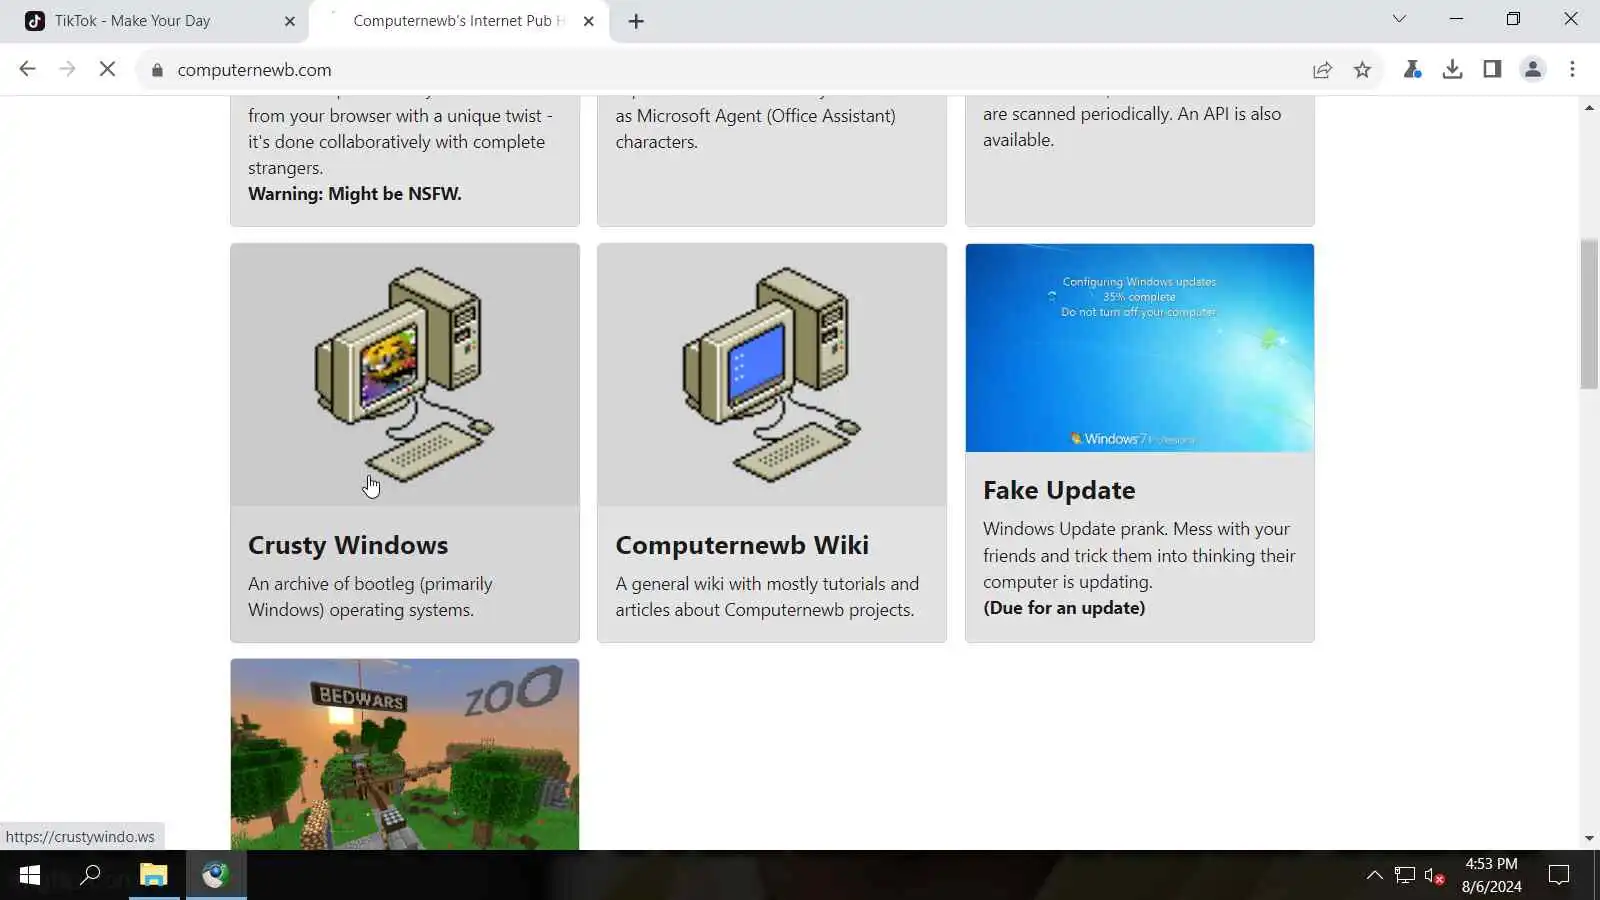Viewport: 1600px width, 900px height.
Task: Share this page icon
Action: click(1322, 69)
